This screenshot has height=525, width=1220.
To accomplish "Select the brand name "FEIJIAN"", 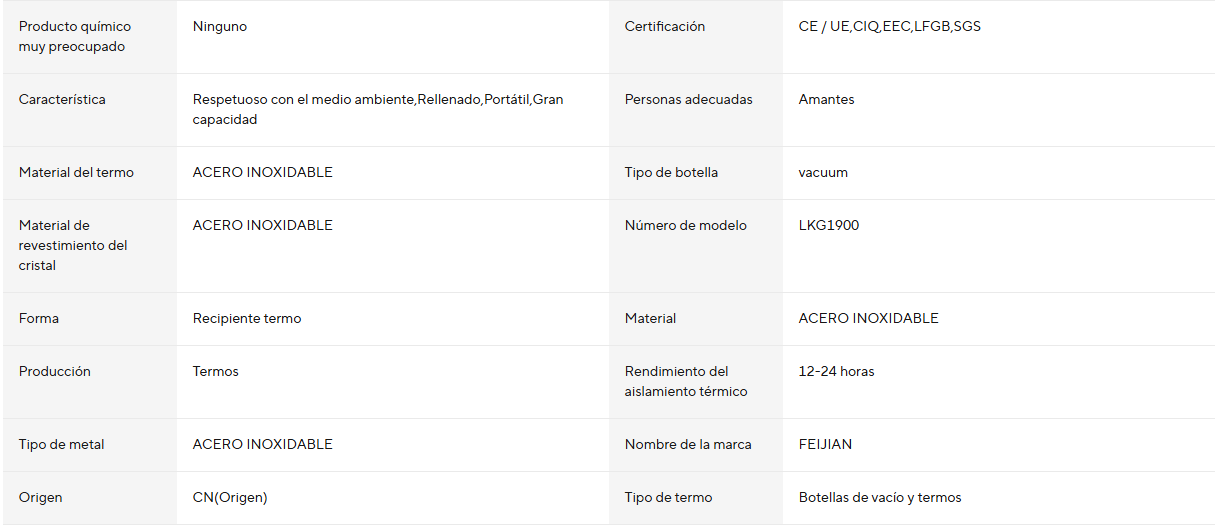I will [x=825, y=445].
